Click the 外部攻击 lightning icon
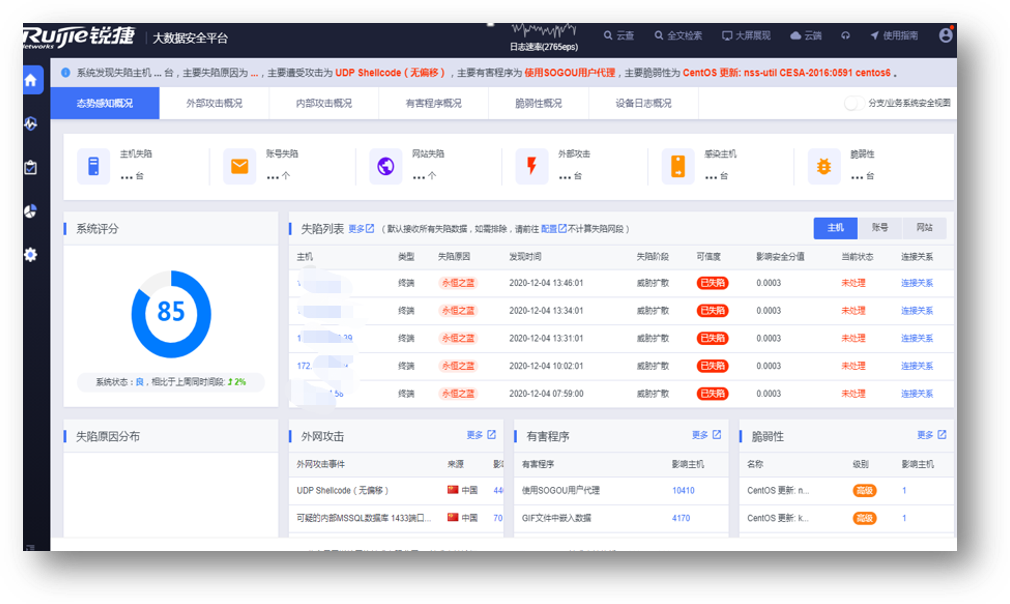 (531, 166)
